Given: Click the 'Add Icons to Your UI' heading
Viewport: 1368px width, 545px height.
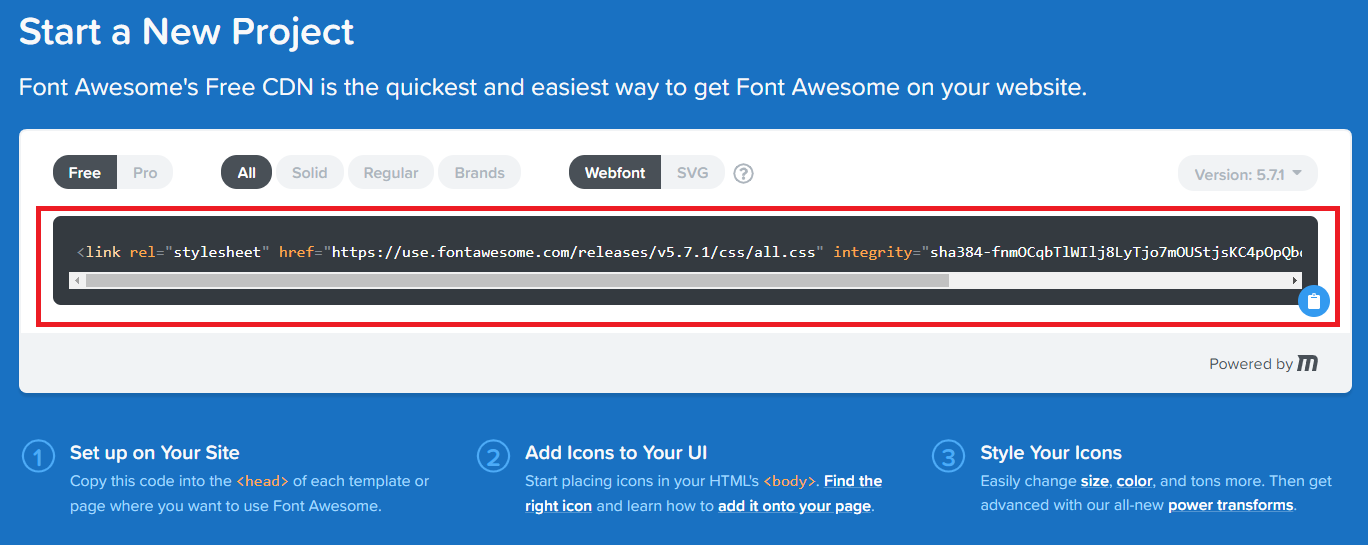Looking at the screenshot, I should [x=616, y=453].
